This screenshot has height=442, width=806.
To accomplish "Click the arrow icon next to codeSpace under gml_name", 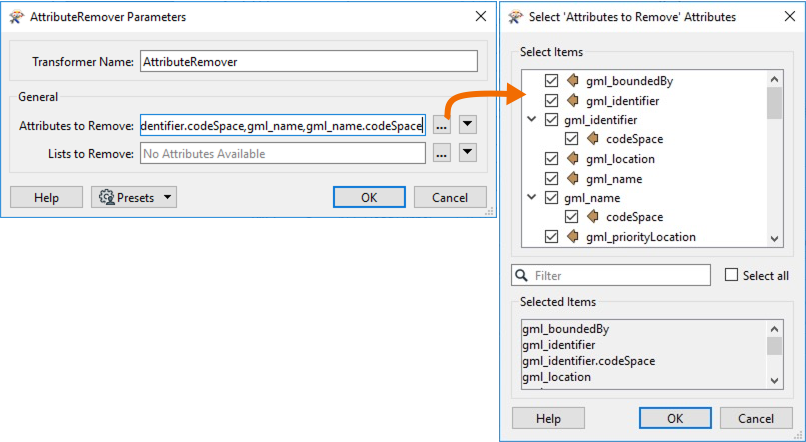I will click(593, 217).
